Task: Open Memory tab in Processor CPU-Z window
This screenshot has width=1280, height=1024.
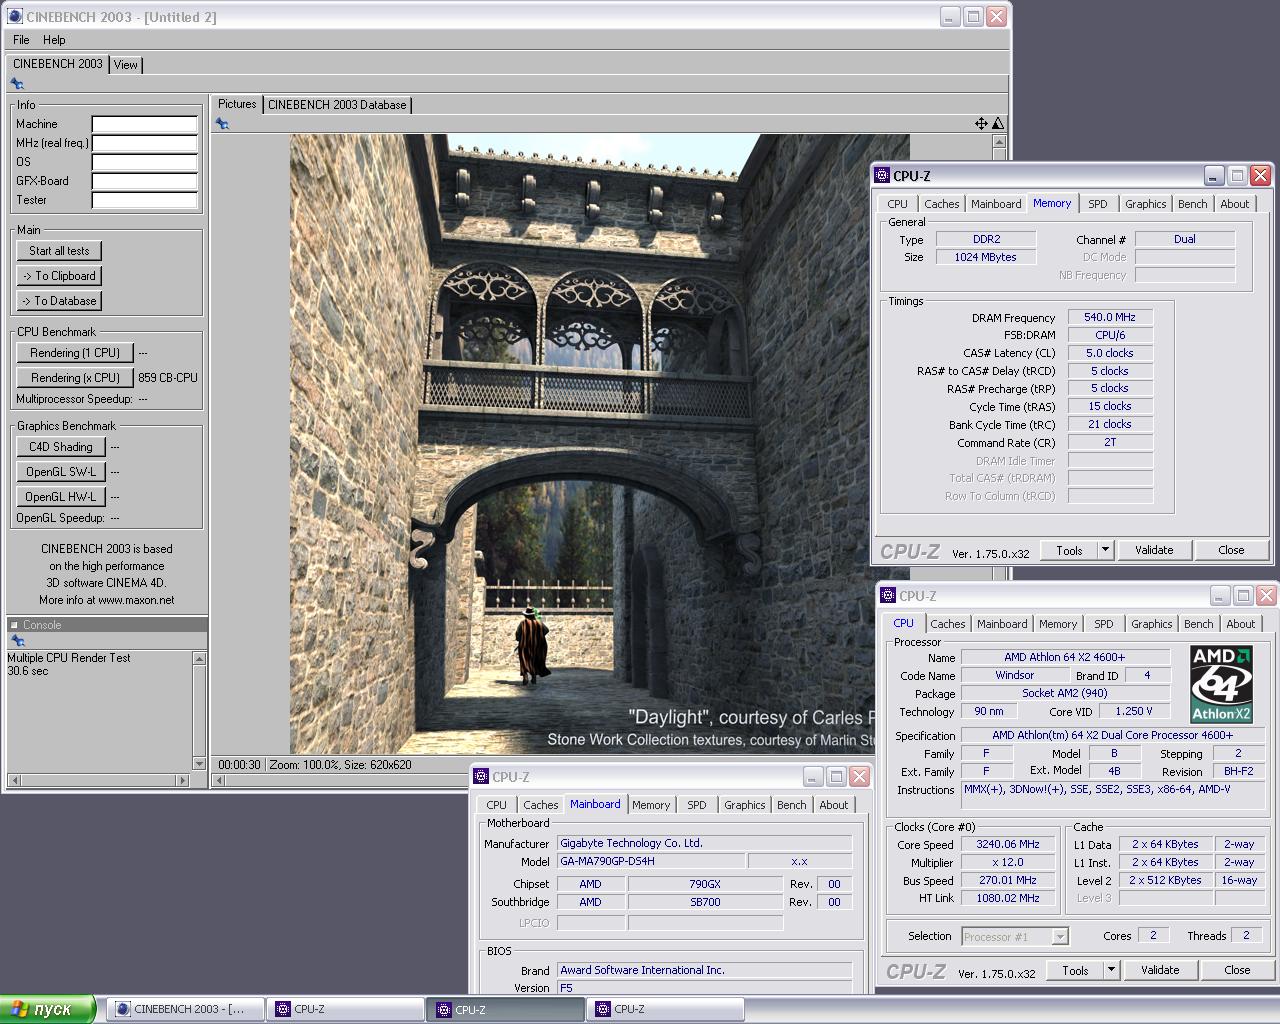Action: pos(1058,624)
